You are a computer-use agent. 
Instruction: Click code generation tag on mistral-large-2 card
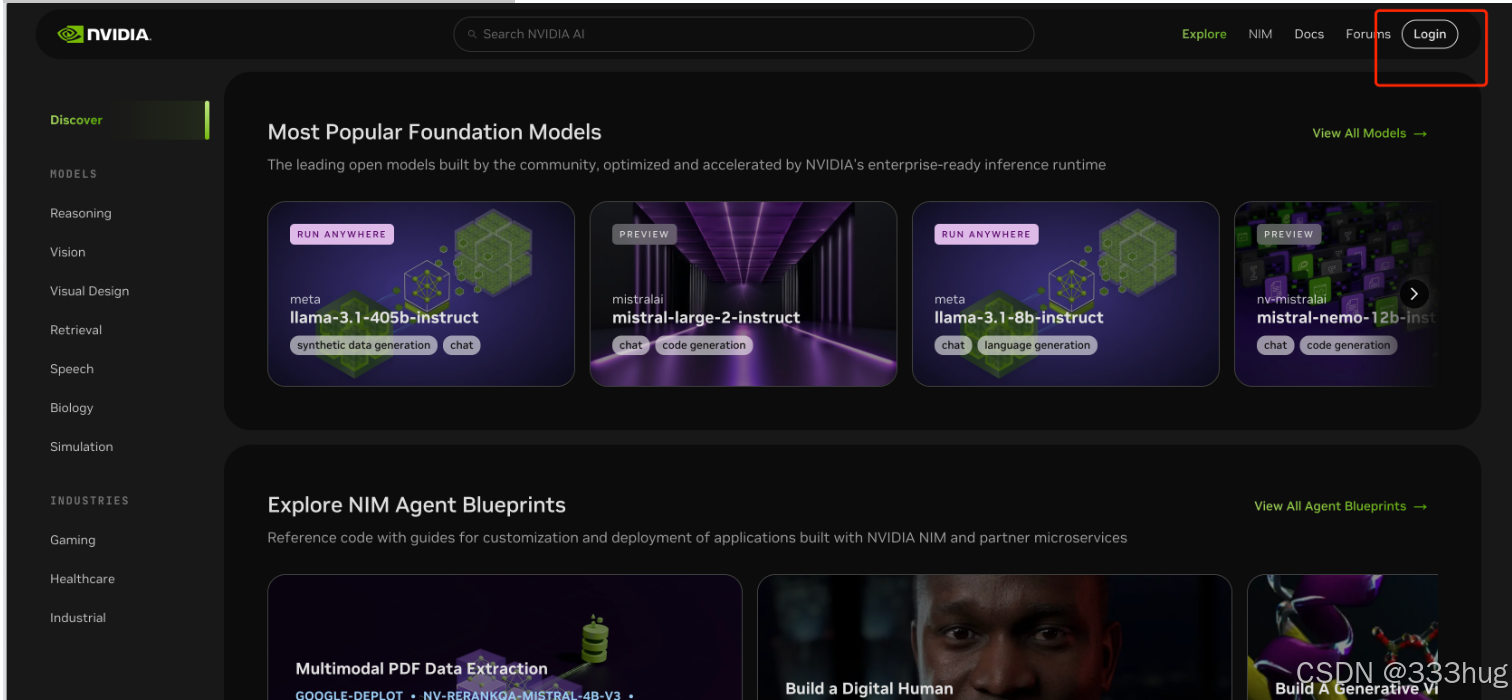click(x=704, y=345)
